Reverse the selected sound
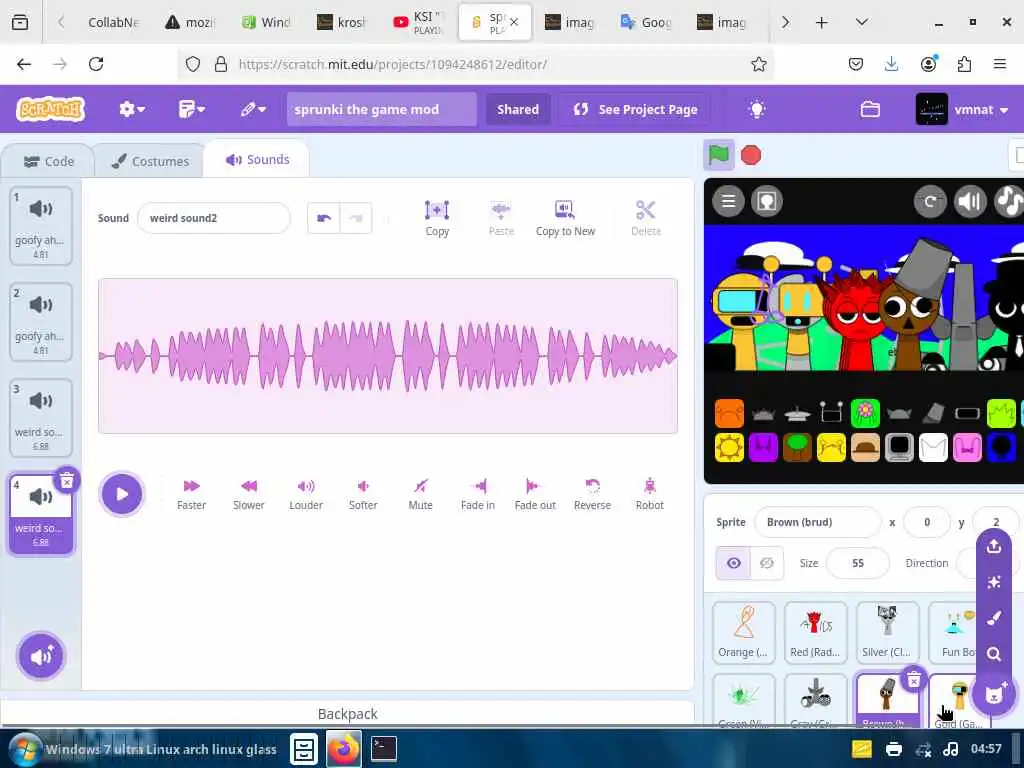The height and width of the screenshot is (768, 1024). point(592,494)
